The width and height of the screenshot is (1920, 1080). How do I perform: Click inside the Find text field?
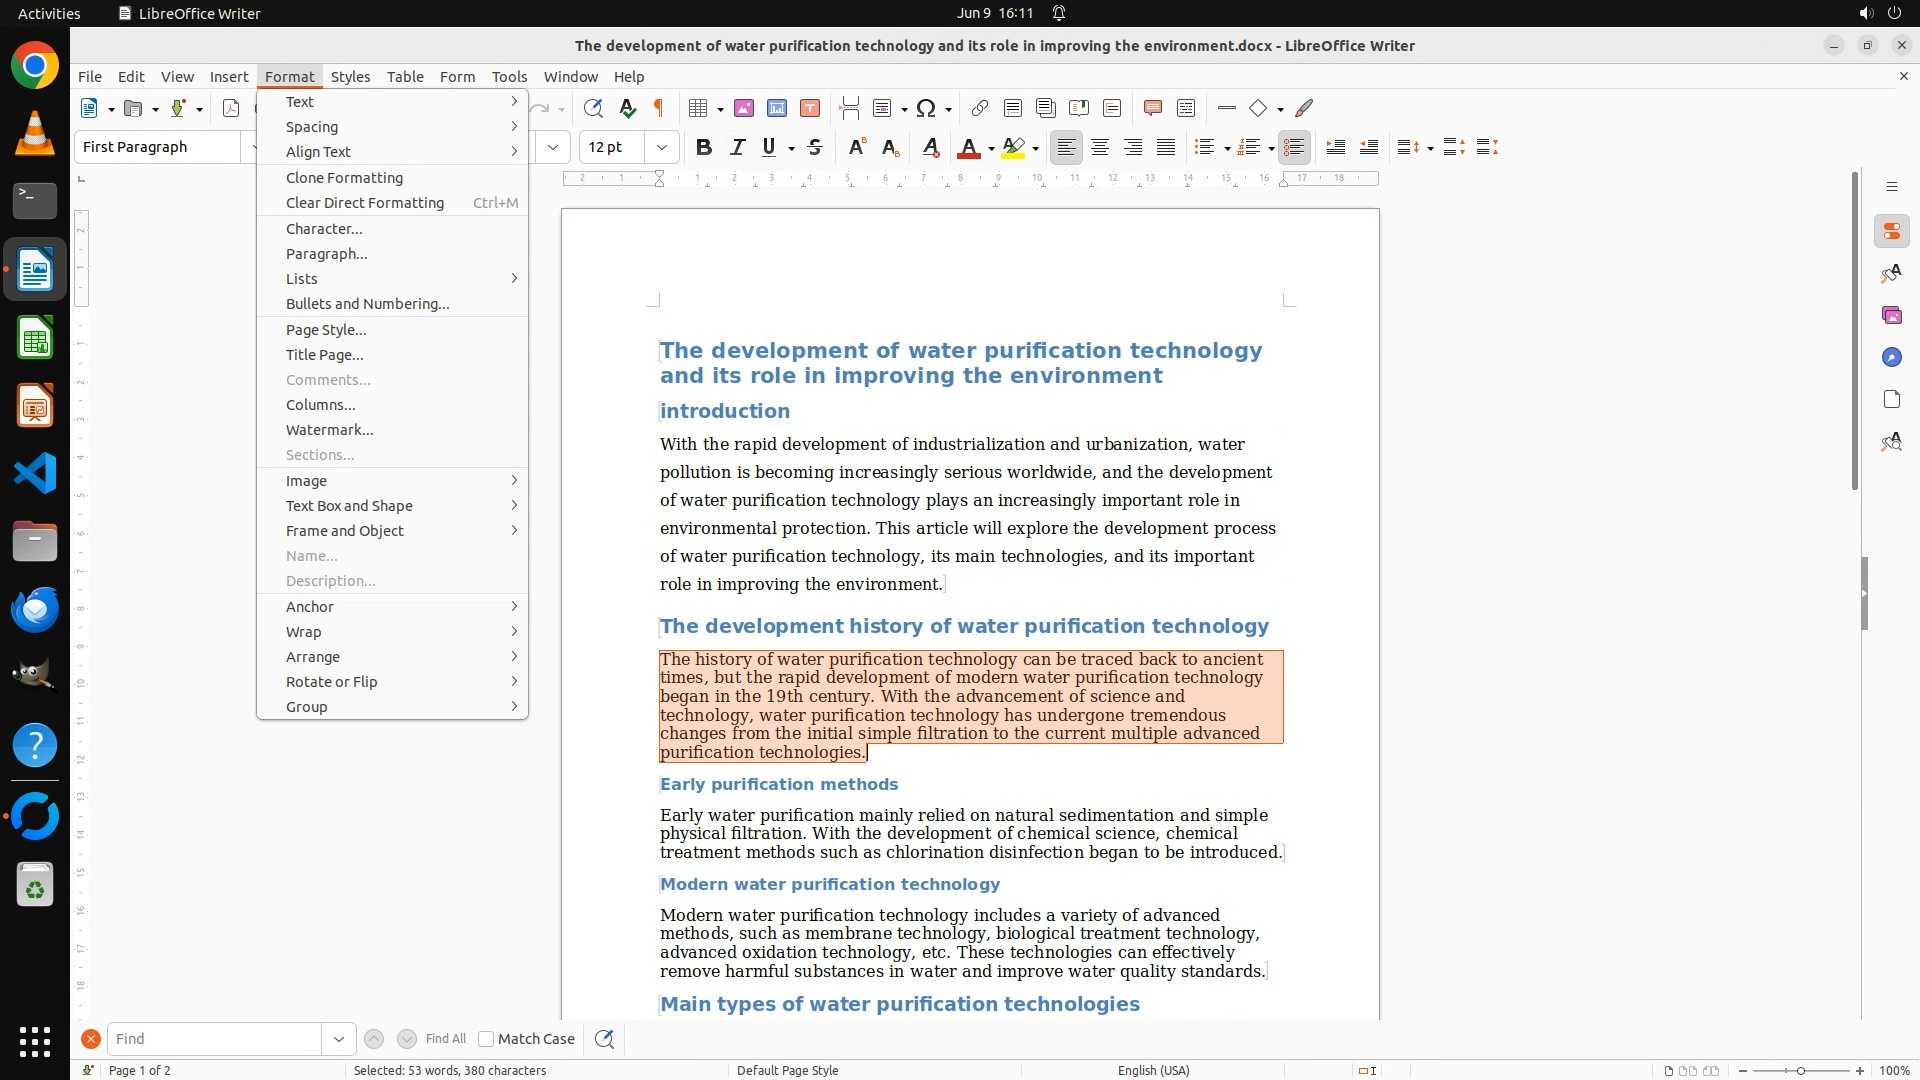click(214, 1039)
